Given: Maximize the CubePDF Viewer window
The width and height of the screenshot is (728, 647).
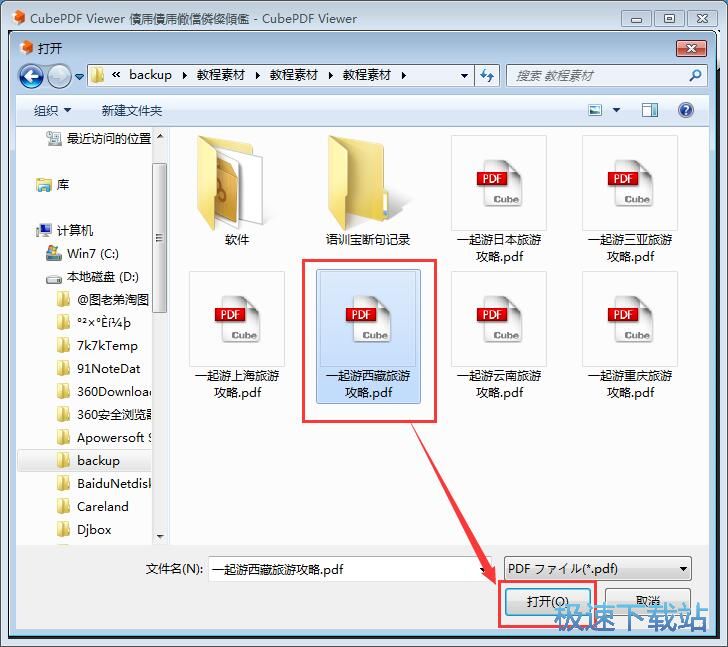Looking at the screenshot, I should 669,19.
